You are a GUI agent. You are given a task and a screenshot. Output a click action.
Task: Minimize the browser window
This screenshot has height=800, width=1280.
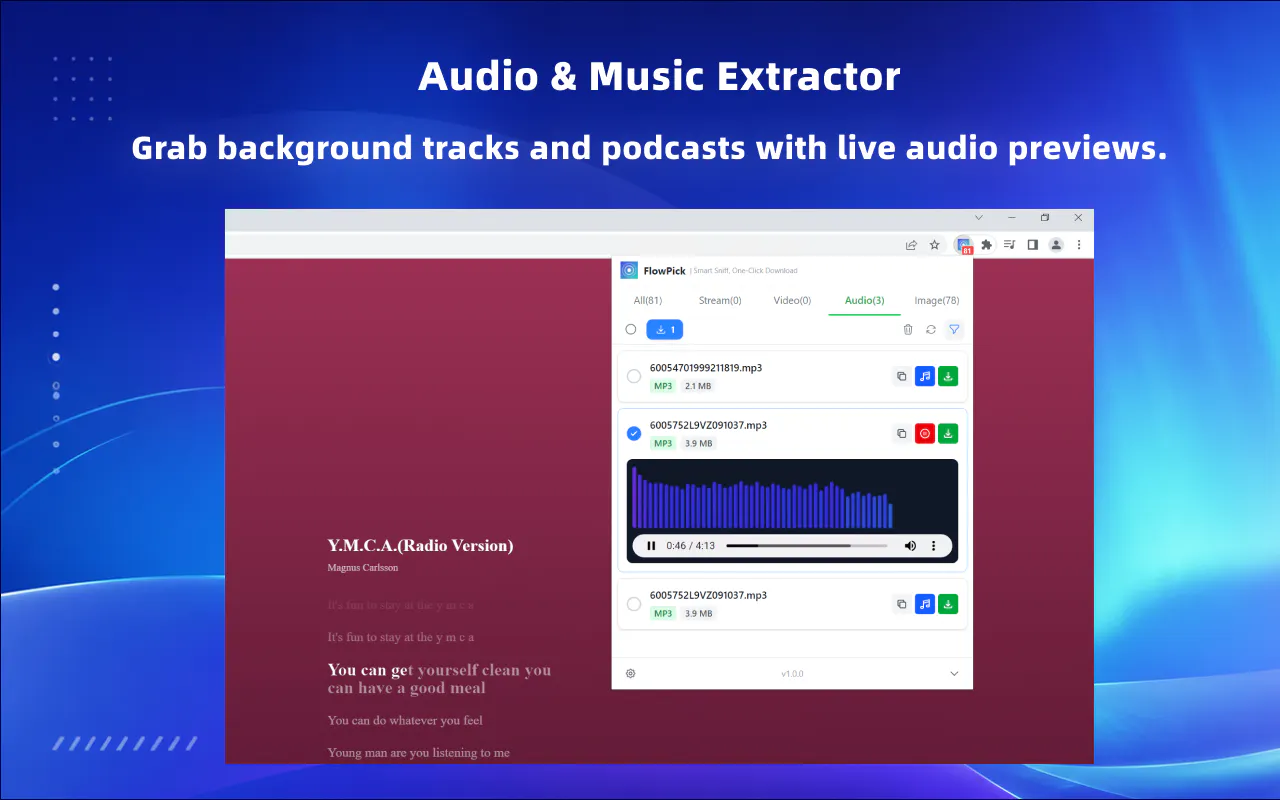pos(1012,217)
